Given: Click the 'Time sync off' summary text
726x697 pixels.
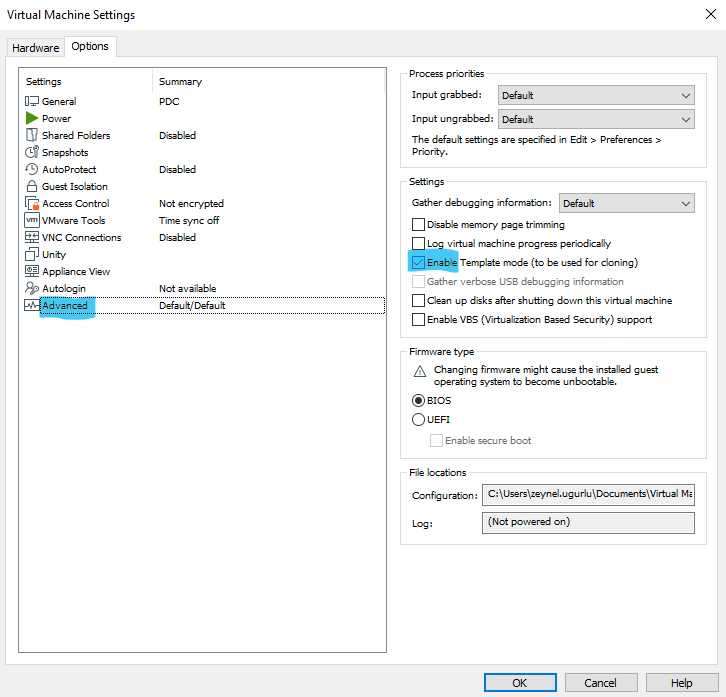Looking at the screenshot, I should click(189, 220).
